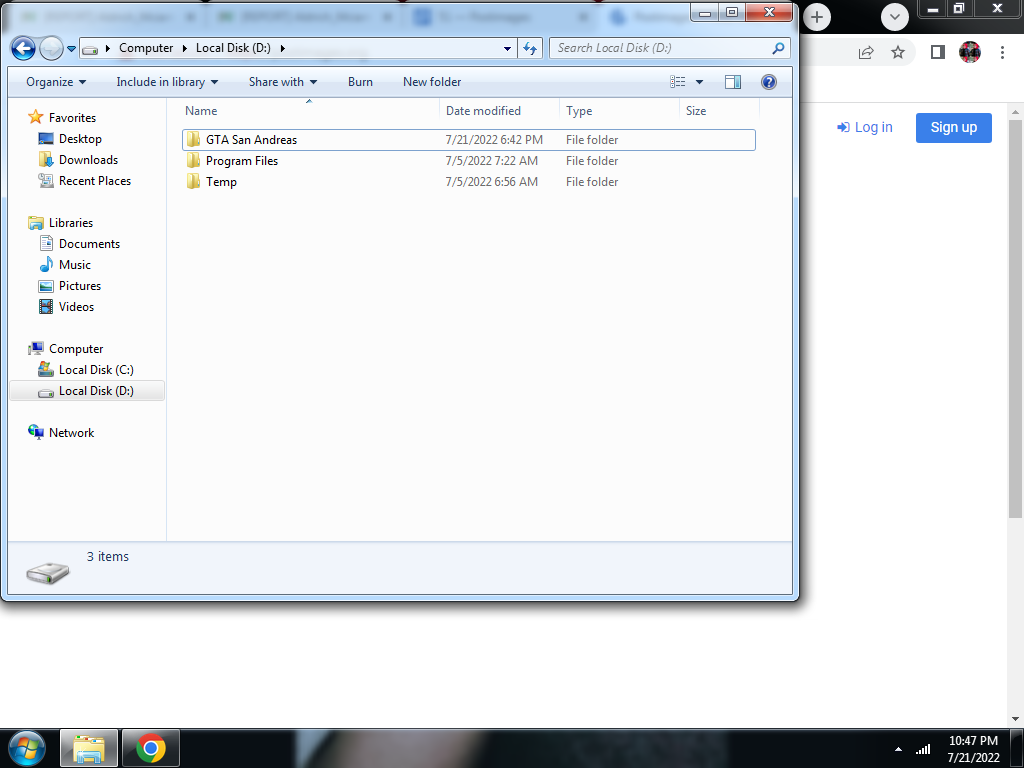Create a New folder from command bar
Viewport: 1024px width, 768px height.
coord(432,82)
